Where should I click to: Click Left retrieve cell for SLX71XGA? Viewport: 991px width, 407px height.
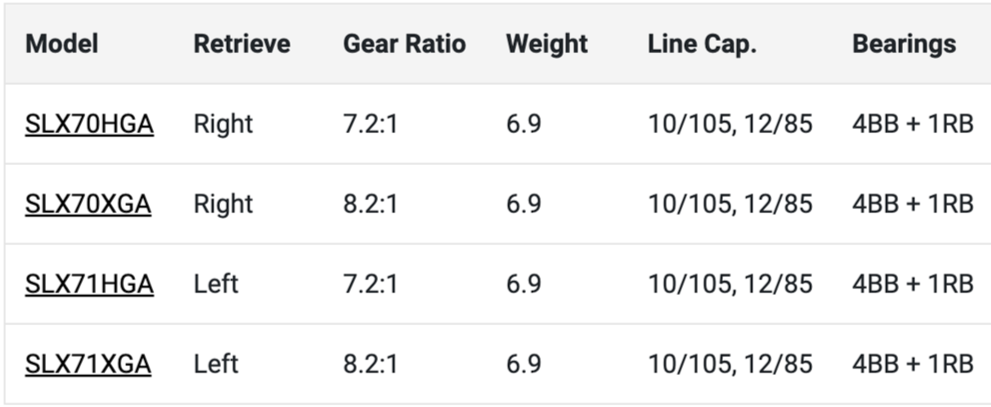[216, 364]
